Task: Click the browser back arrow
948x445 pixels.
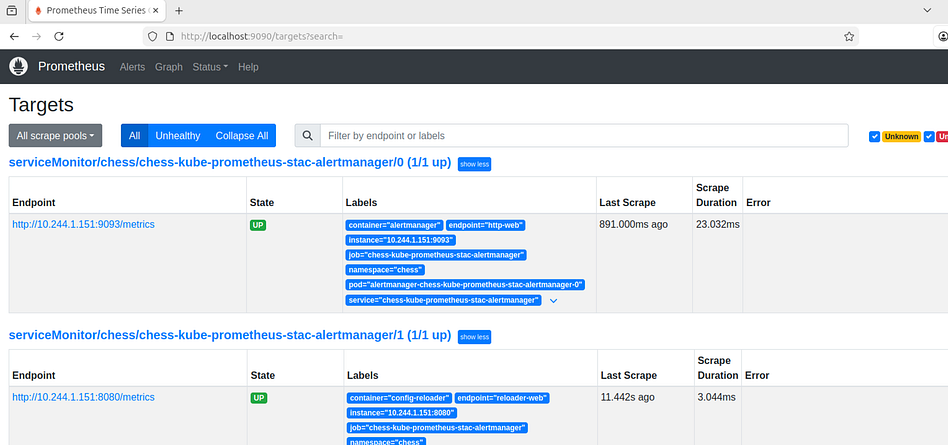Action: coord(15,36)
